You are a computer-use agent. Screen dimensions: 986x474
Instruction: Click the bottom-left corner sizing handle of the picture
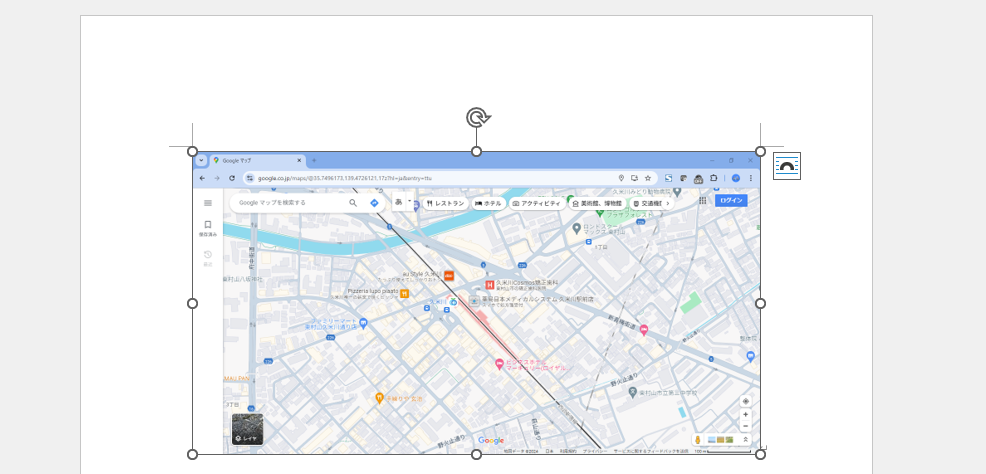(192, 455)
